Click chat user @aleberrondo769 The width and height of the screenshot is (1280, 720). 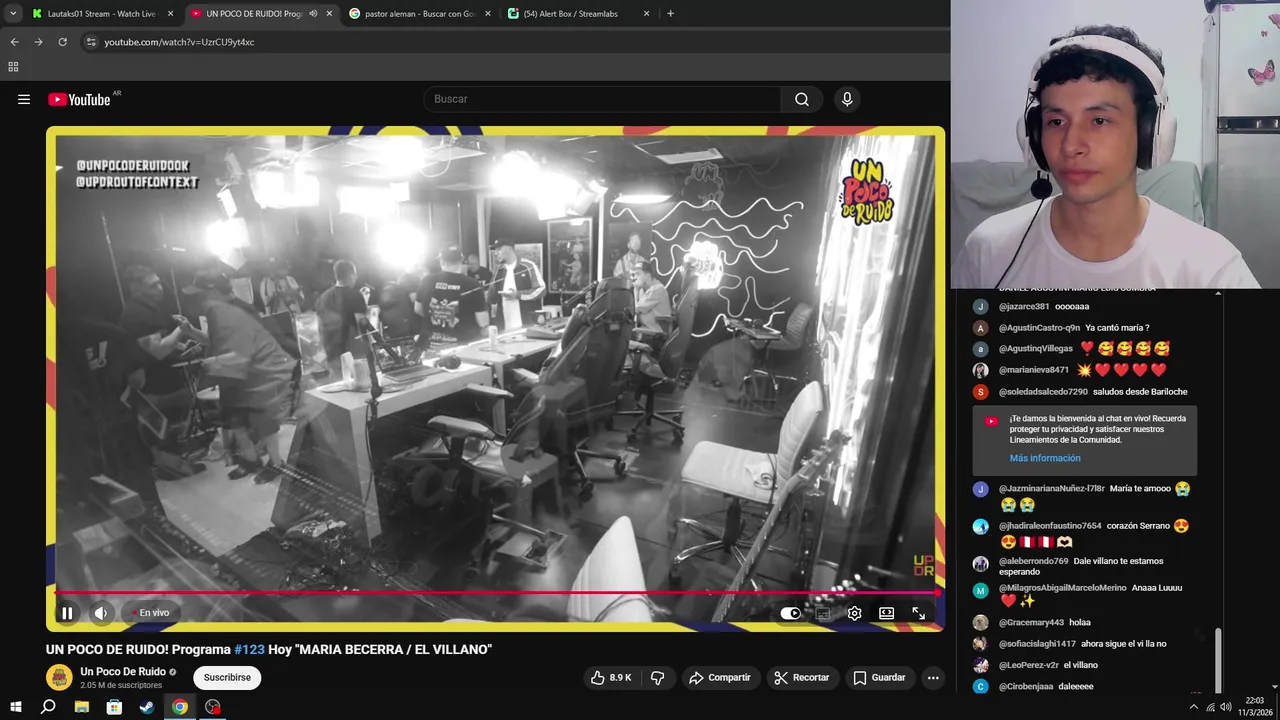point(1033,562)
